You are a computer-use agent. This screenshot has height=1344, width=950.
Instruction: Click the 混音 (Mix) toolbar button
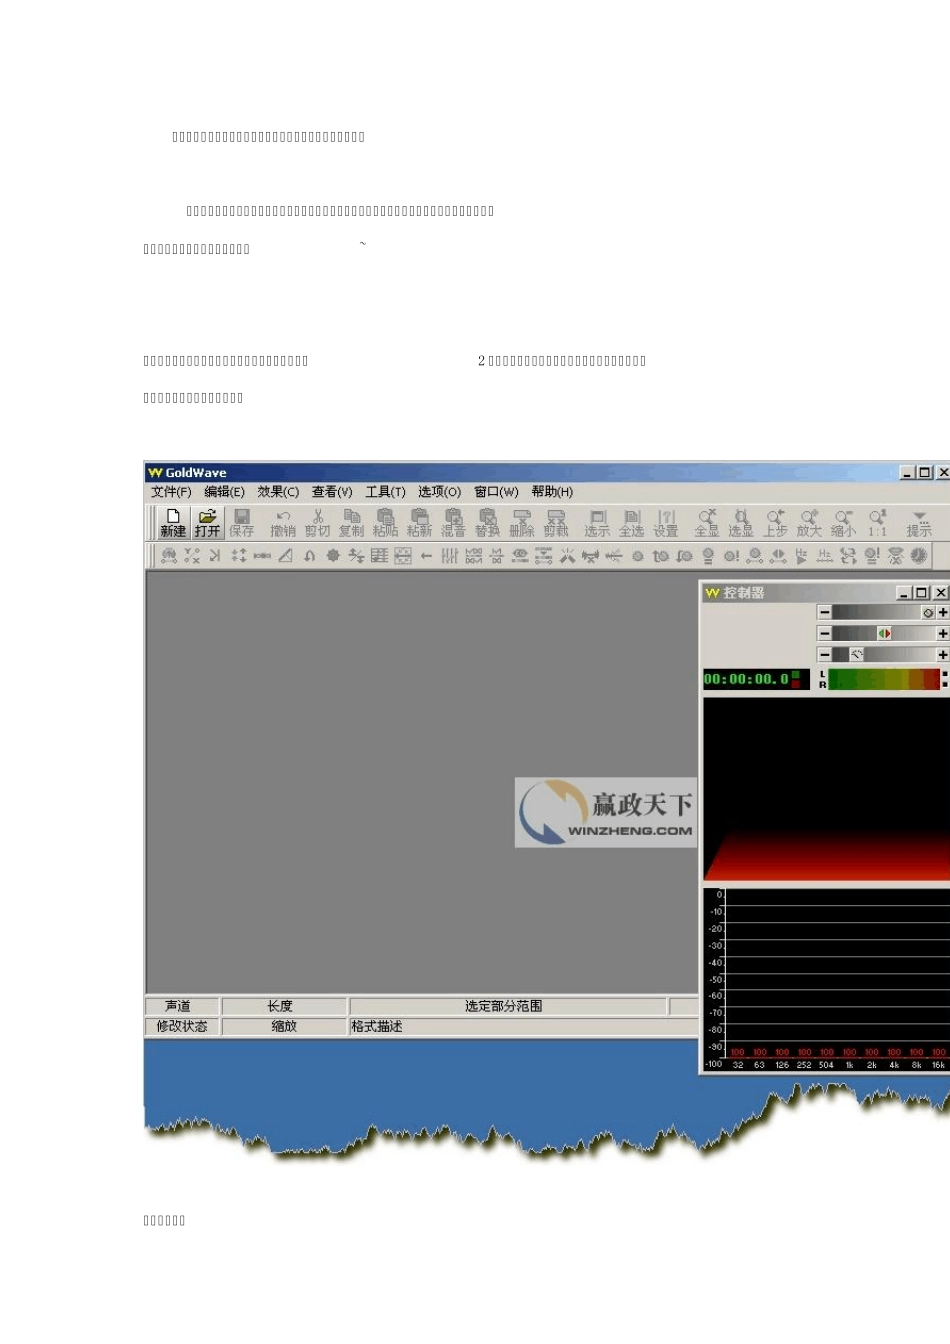coord(453,523)
